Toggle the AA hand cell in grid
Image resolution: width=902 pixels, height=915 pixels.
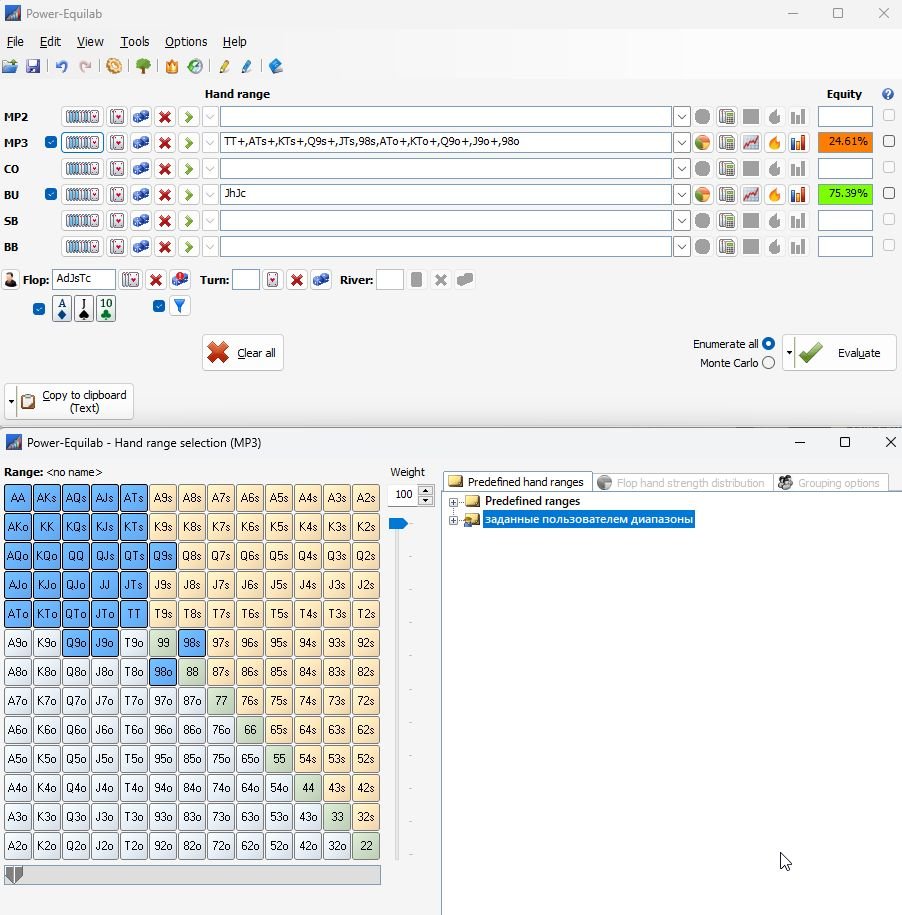coord(18,498)
